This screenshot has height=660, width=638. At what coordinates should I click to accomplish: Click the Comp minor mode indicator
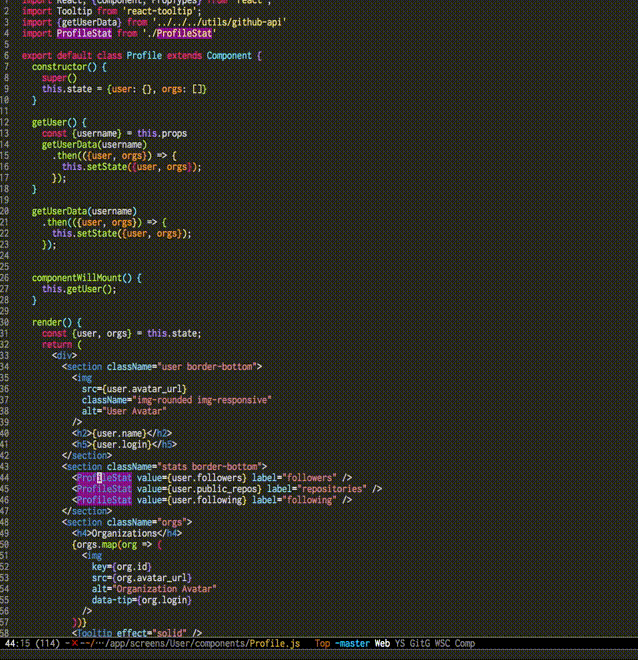465,644
